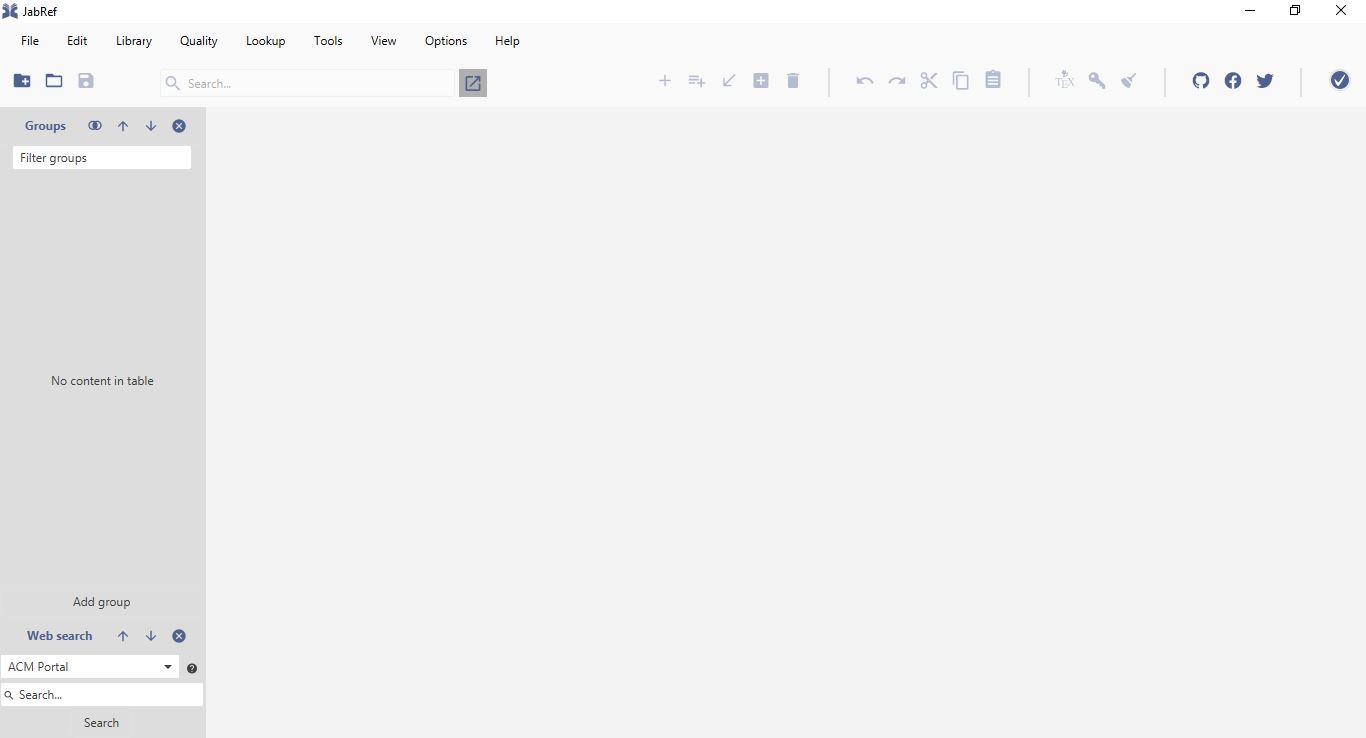
Task: Create a new library with folder-plus icon
Action: (x=22, y=81)
